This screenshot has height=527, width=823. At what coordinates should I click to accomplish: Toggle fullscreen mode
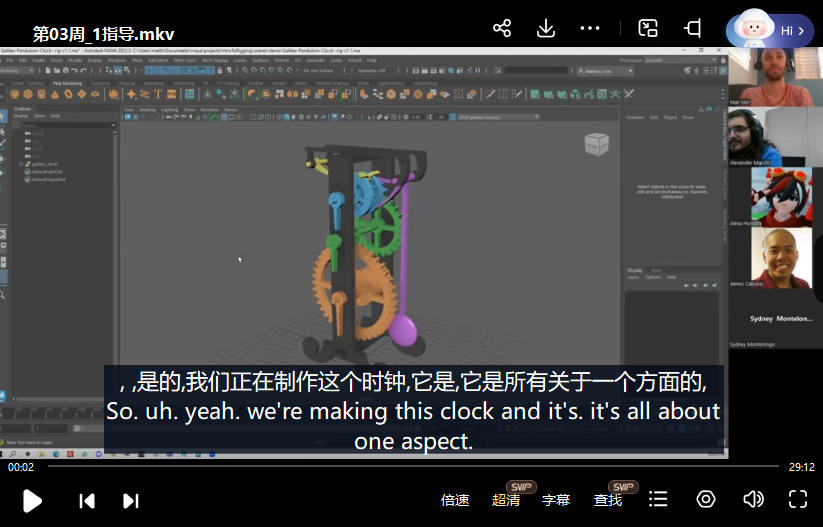[x=798, y=499]
